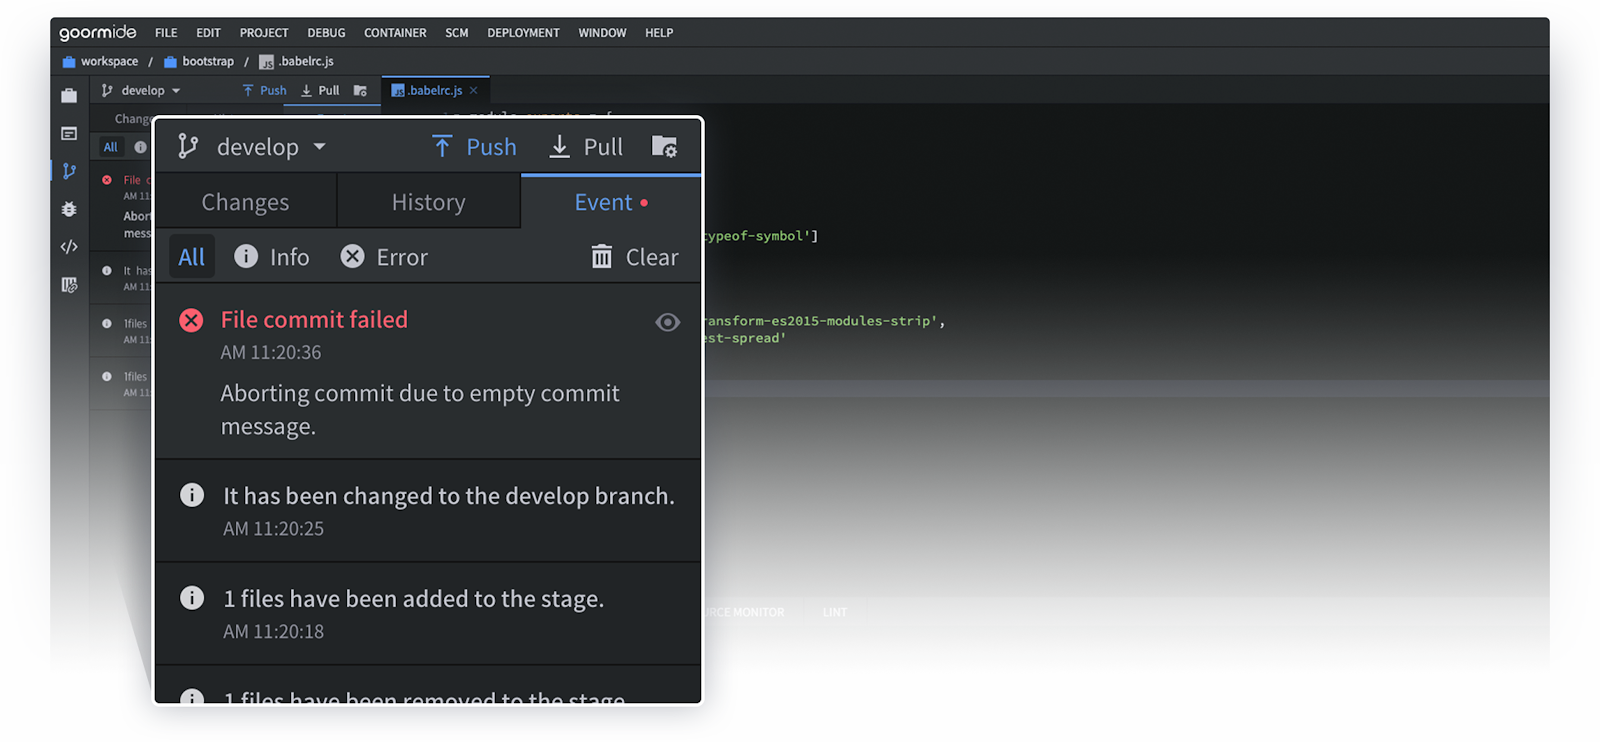Screen dimensions: 1600x742
Task: Open the bottom sidebar panel icon
Action: pos(69,285)
